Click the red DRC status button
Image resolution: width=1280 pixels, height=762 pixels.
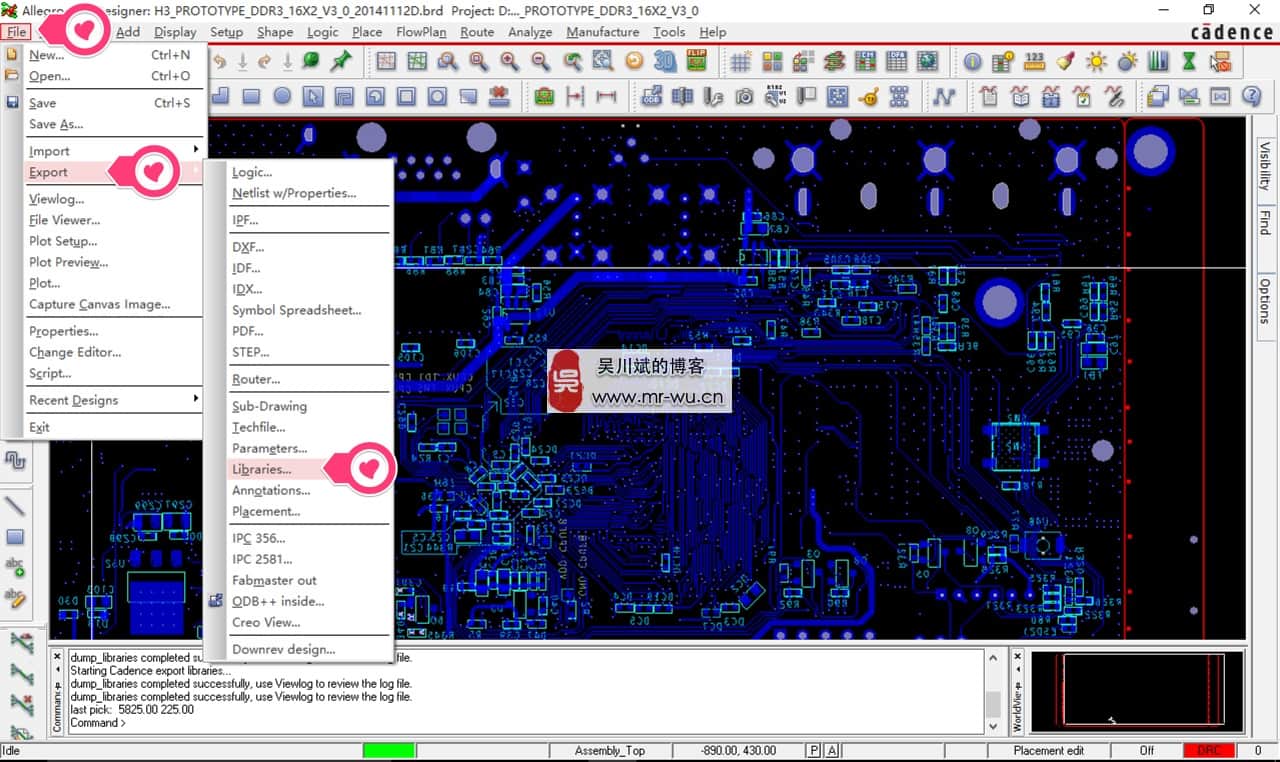click(x=1209, y=750)
